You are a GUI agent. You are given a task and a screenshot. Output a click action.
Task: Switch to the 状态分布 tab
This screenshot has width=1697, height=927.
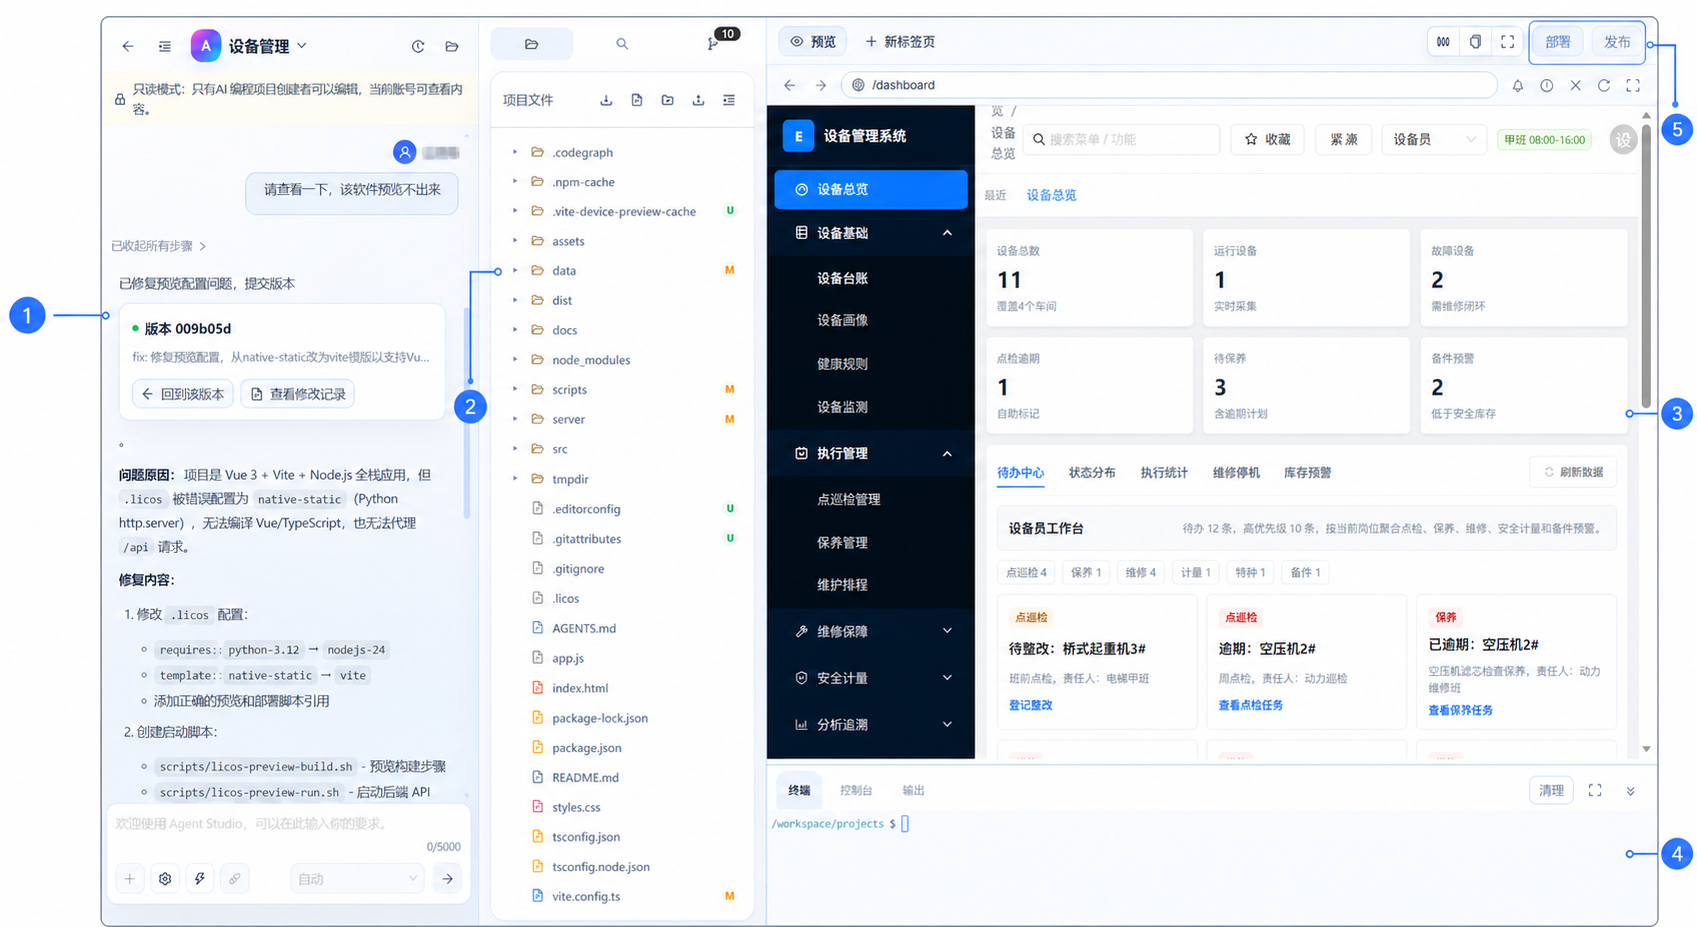(1092, 473)
